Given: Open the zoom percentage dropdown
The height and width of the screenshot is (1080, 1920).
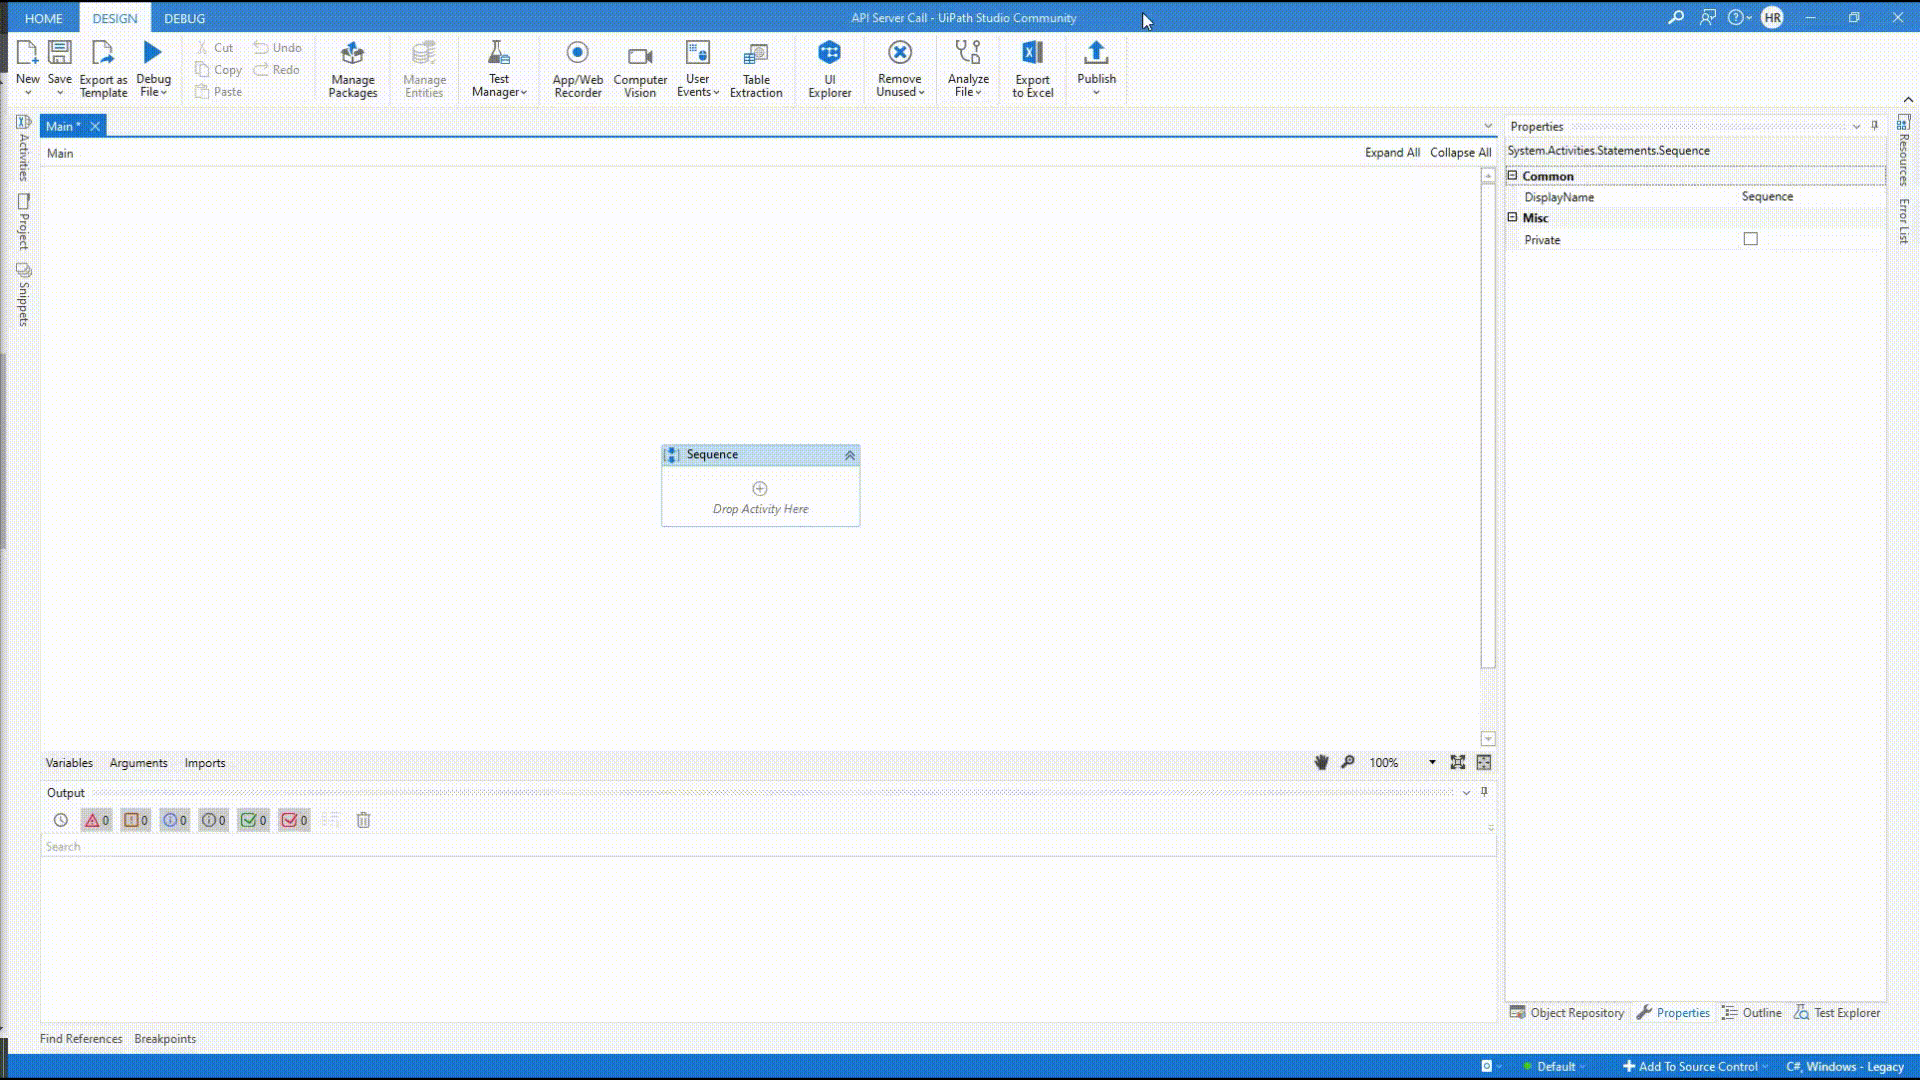Looking at the screenshot, I should click(x=1432, y=762).
